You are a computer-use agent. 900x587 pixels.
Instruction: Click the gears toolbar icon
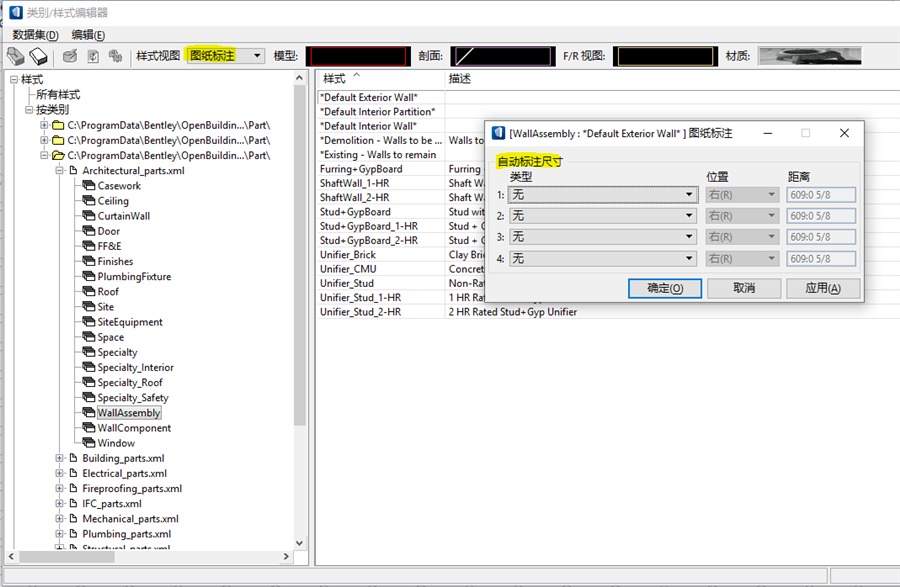pos(115,56)
